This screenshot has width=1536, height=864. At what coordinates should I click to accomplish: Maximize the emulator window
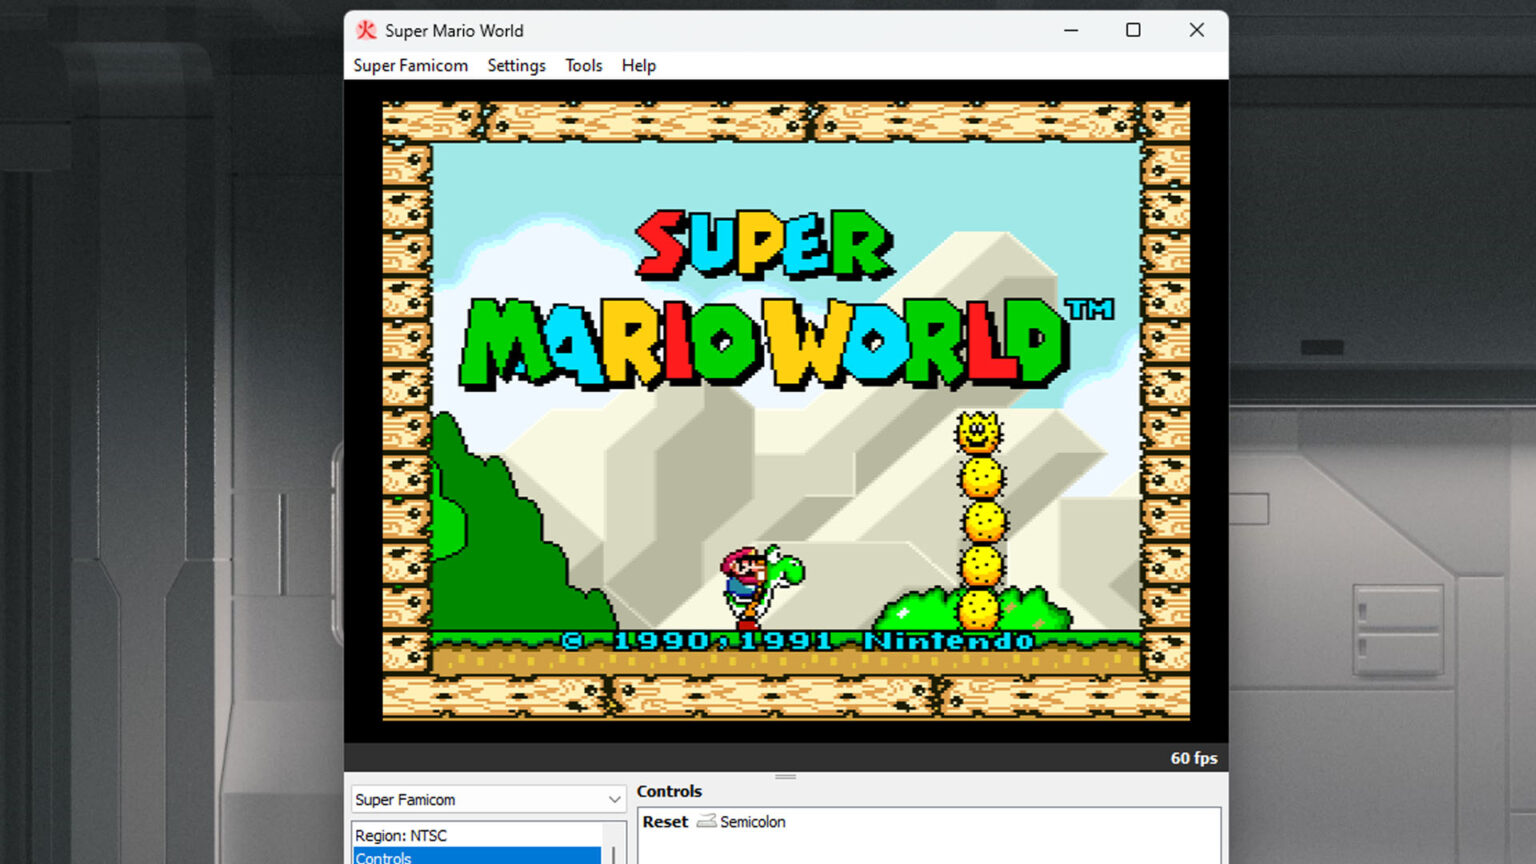coord(1134,31)
